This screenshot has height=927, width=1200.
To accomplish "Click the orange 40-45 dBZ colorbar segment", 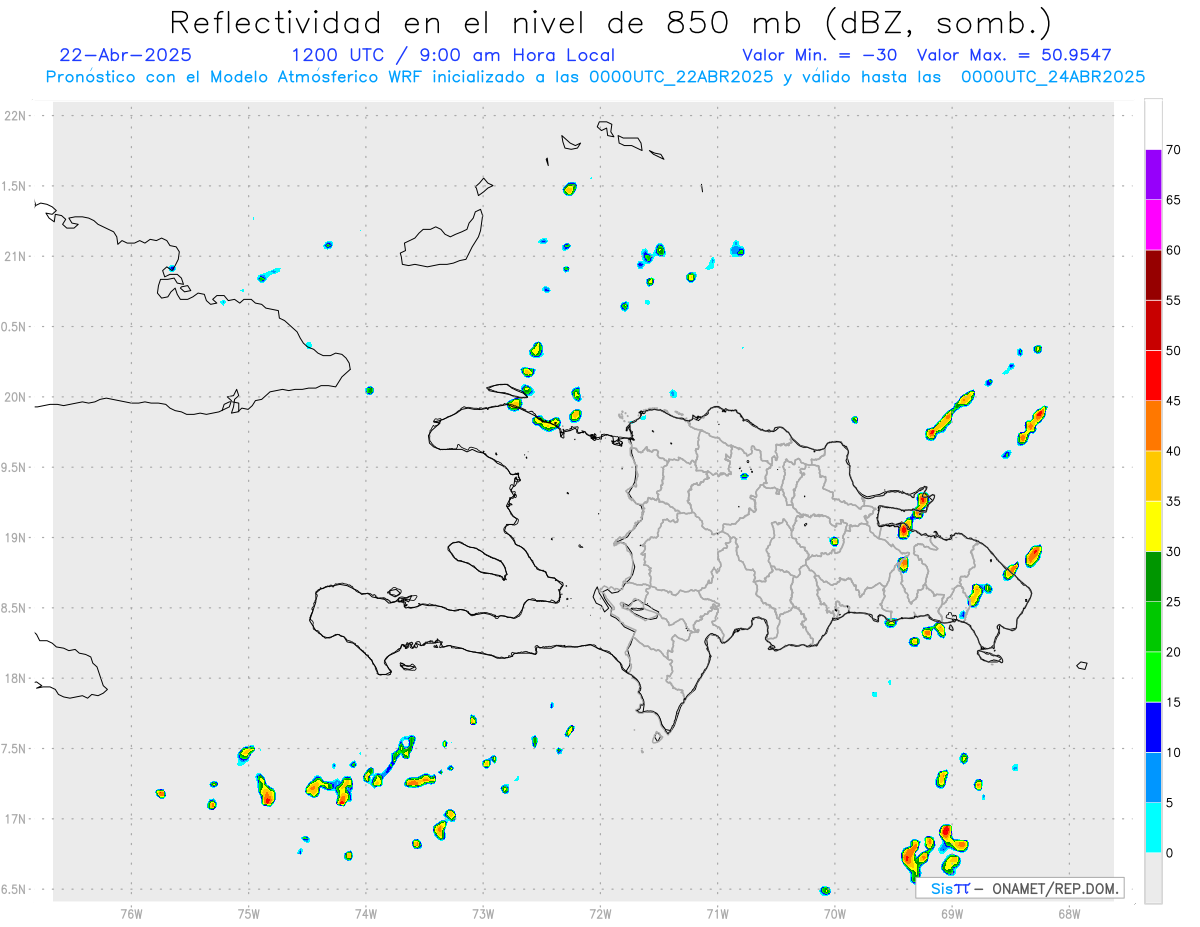I will [1153, 426].
